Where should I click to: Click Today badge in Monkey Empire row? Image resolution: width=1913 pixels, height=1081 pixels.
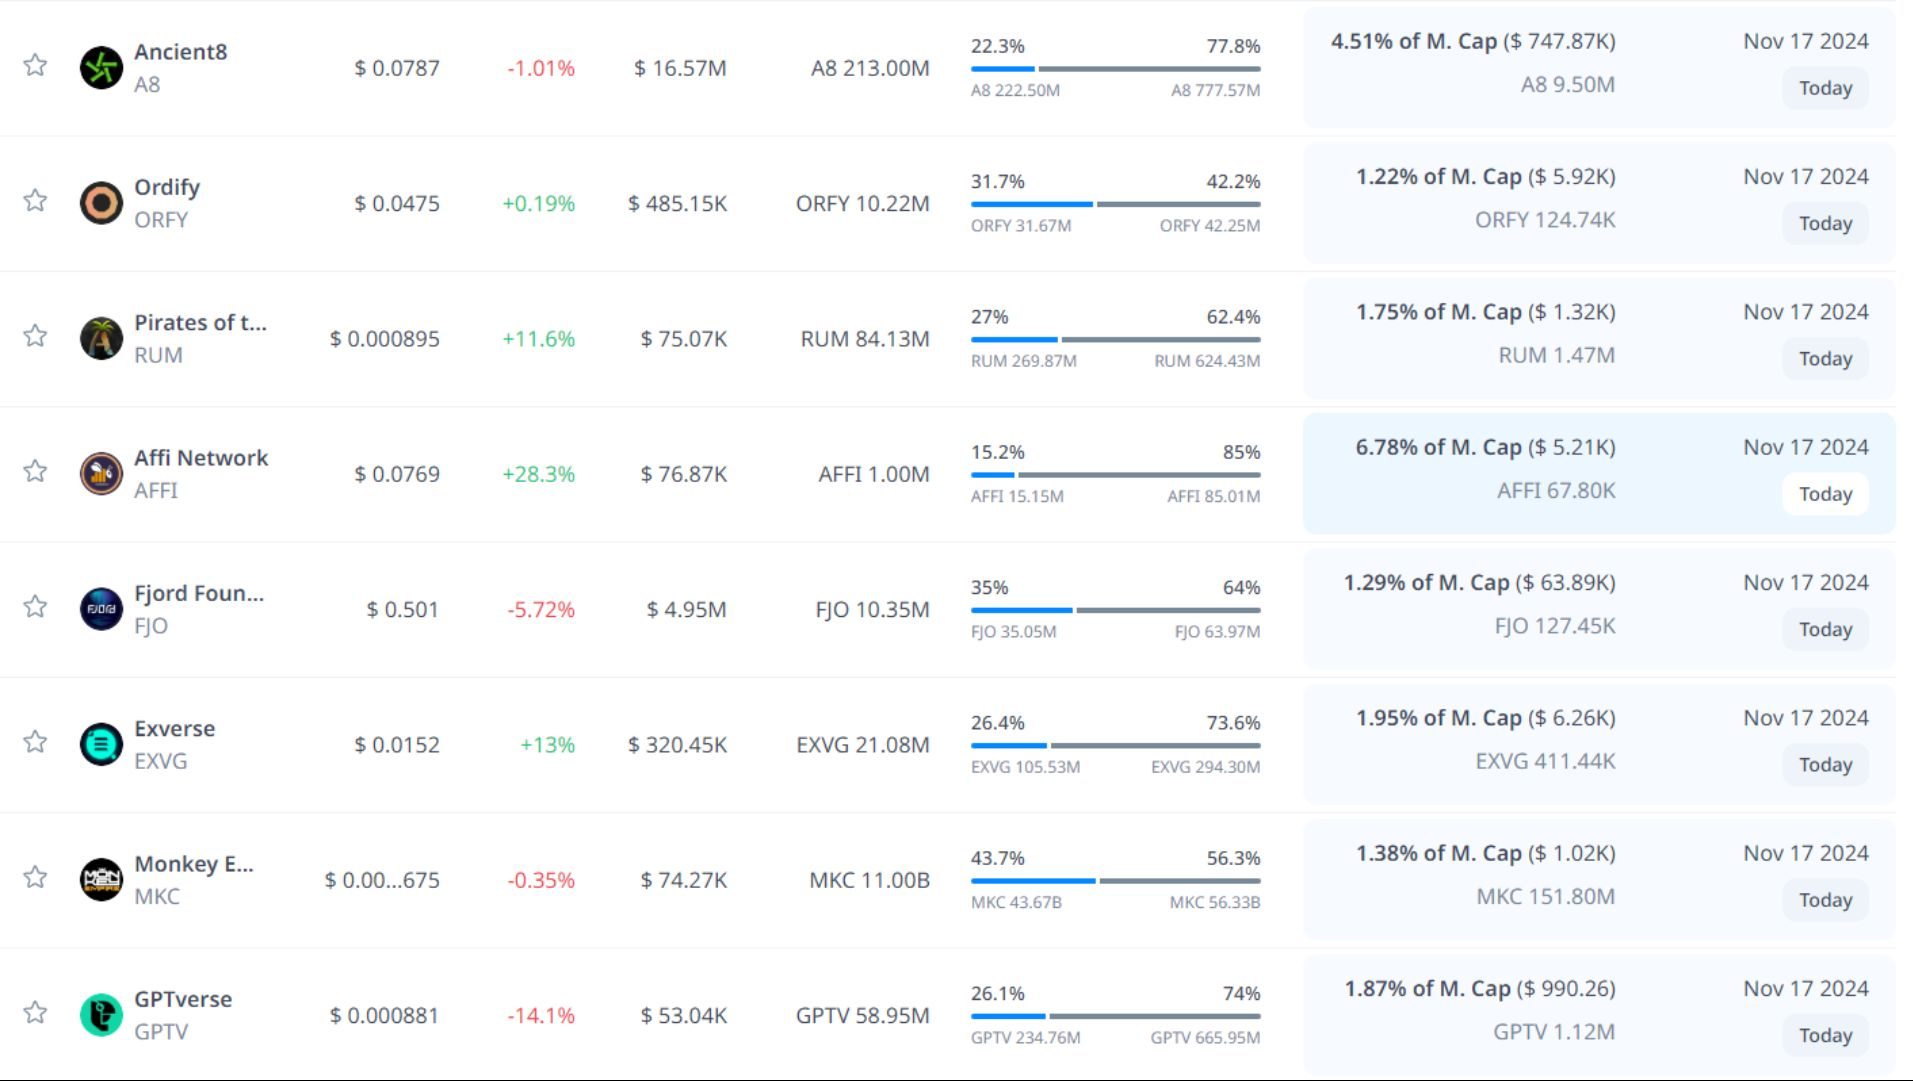click(x=1825, y=900)
